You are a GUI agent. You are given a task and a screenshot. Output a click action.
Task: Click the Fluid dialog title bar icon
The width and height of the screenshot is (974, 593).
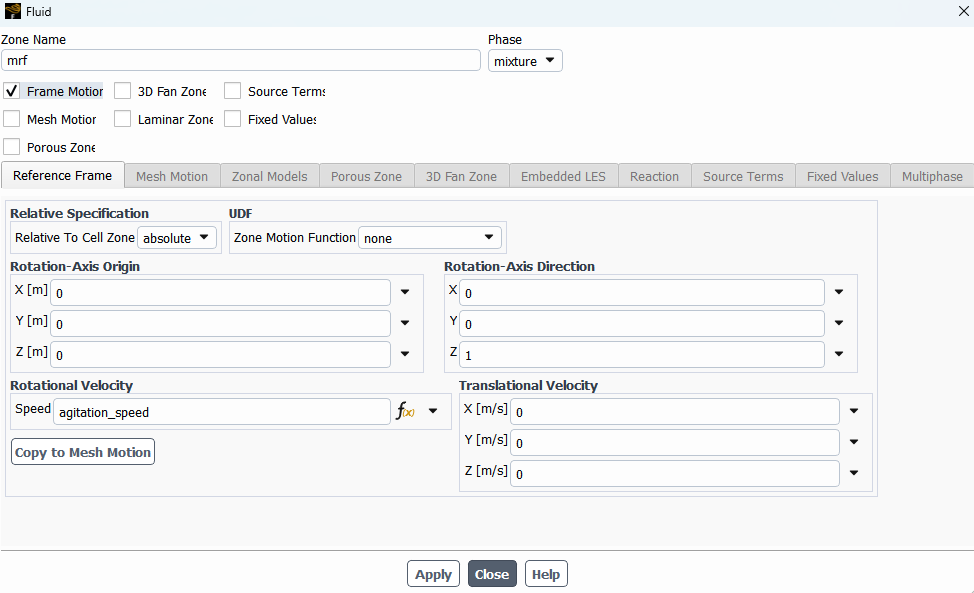pyautogui.click(x=12, y=12)
